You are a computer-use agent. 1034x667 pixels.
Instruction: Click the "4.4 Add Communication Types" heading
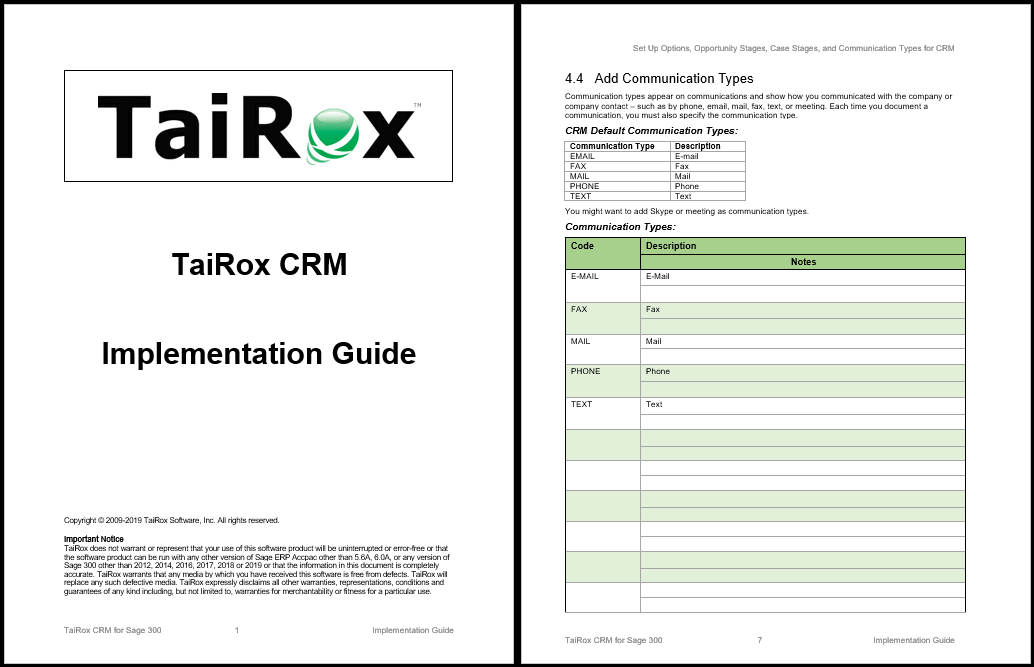coord(659,78)
